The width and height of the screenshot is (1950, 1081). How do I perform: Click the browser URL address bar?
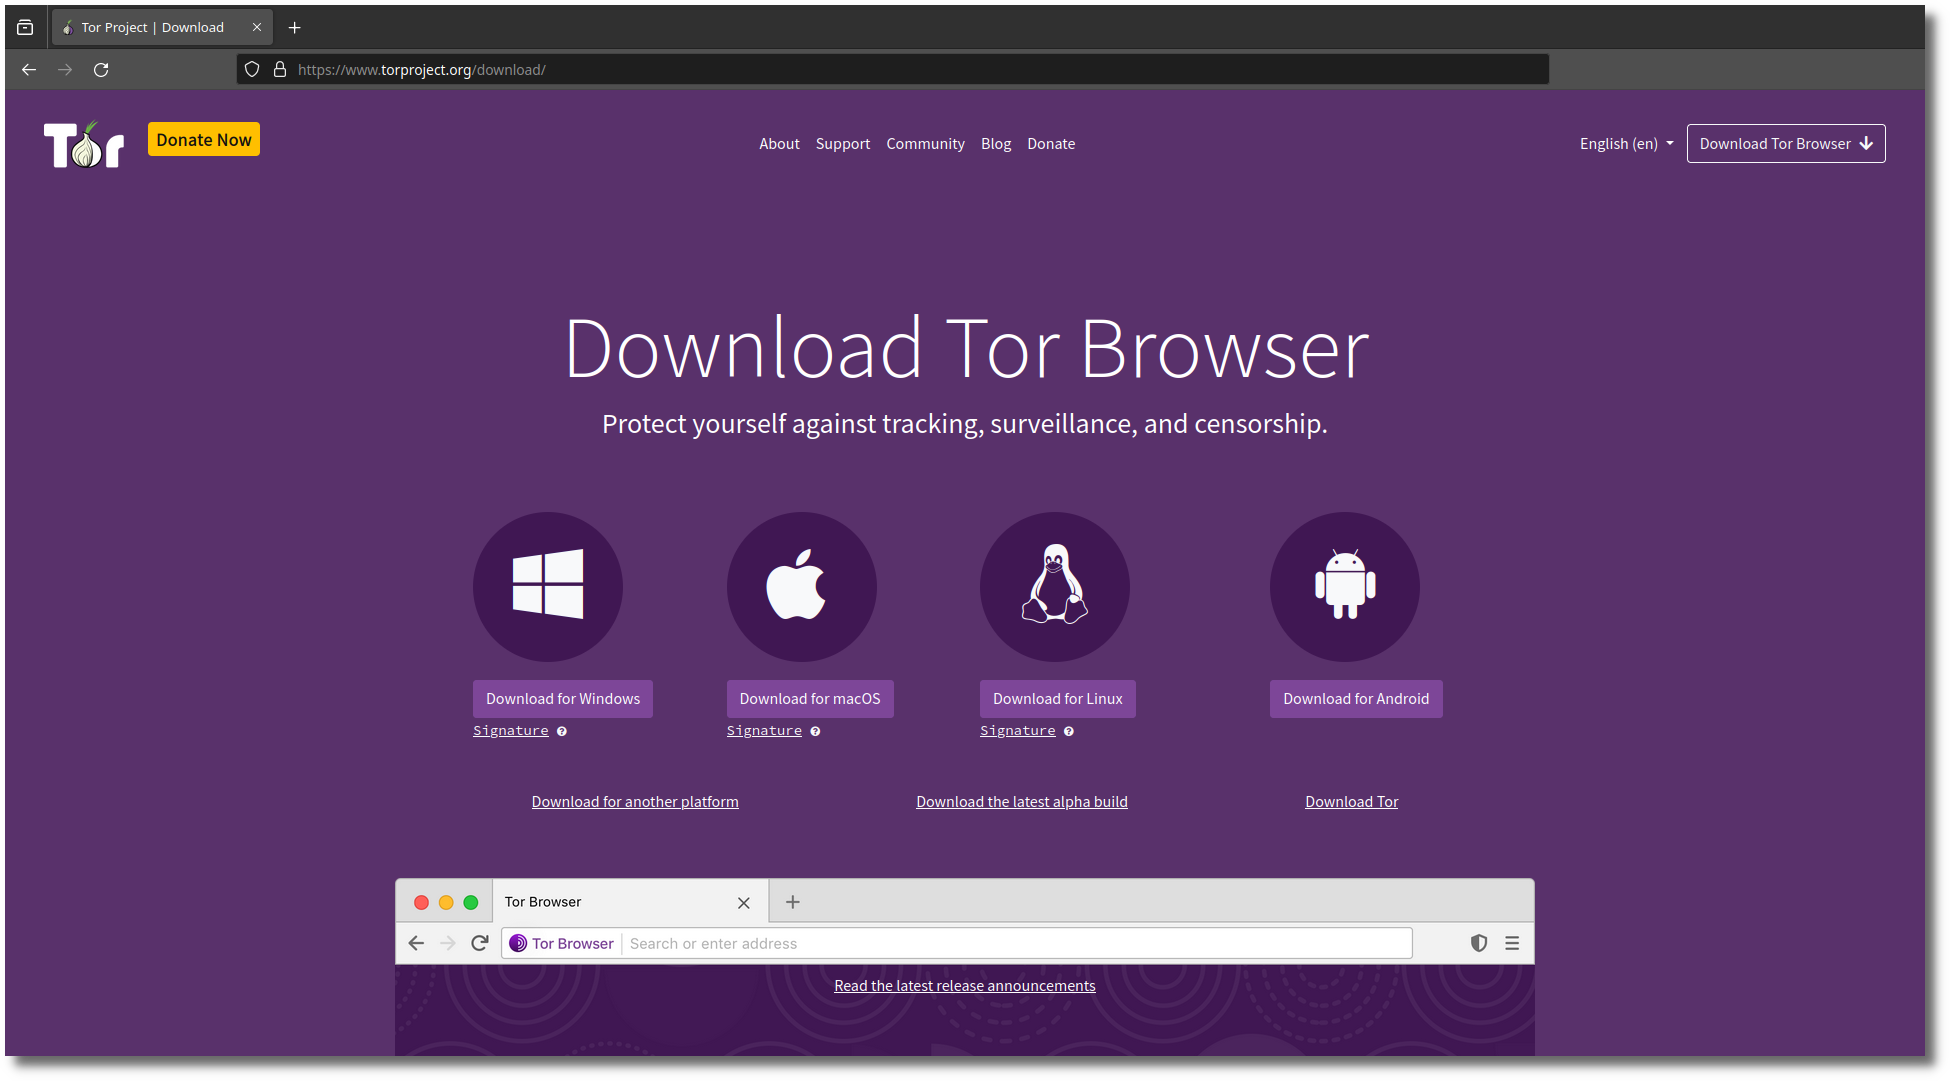893,70
